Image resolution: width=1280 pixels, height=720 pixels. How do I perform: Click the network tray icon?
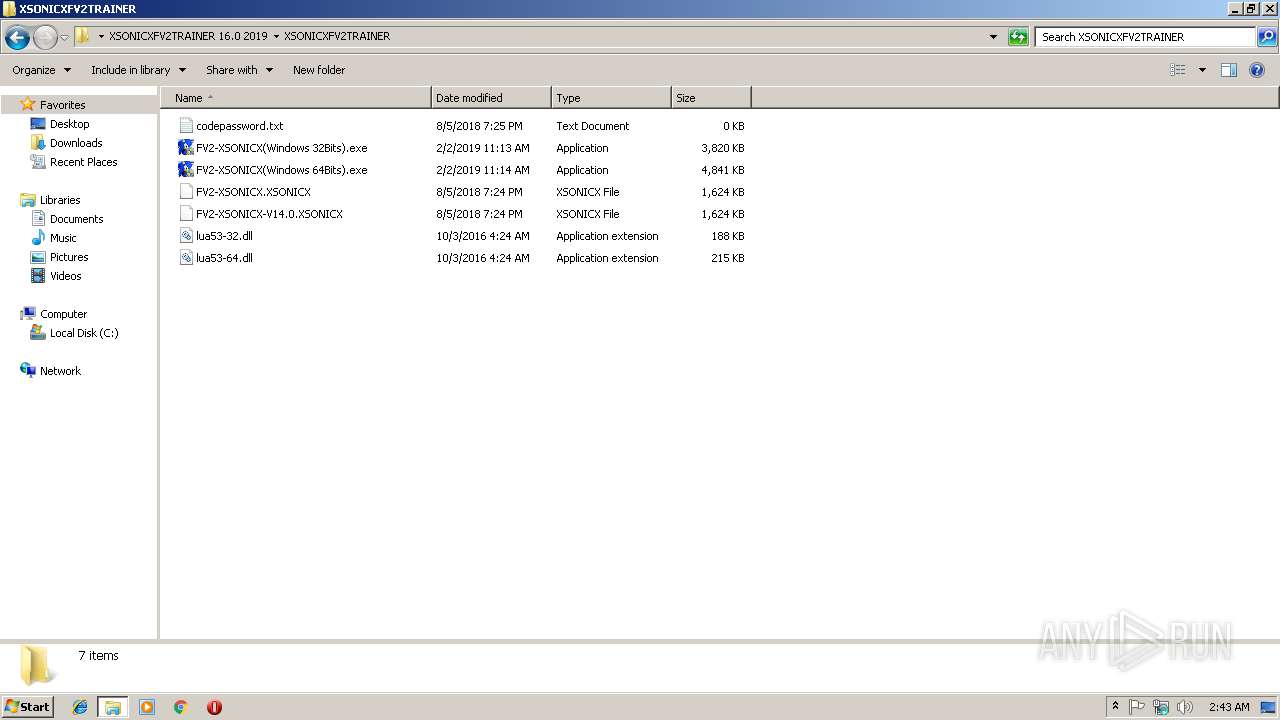click(1161, 707)
